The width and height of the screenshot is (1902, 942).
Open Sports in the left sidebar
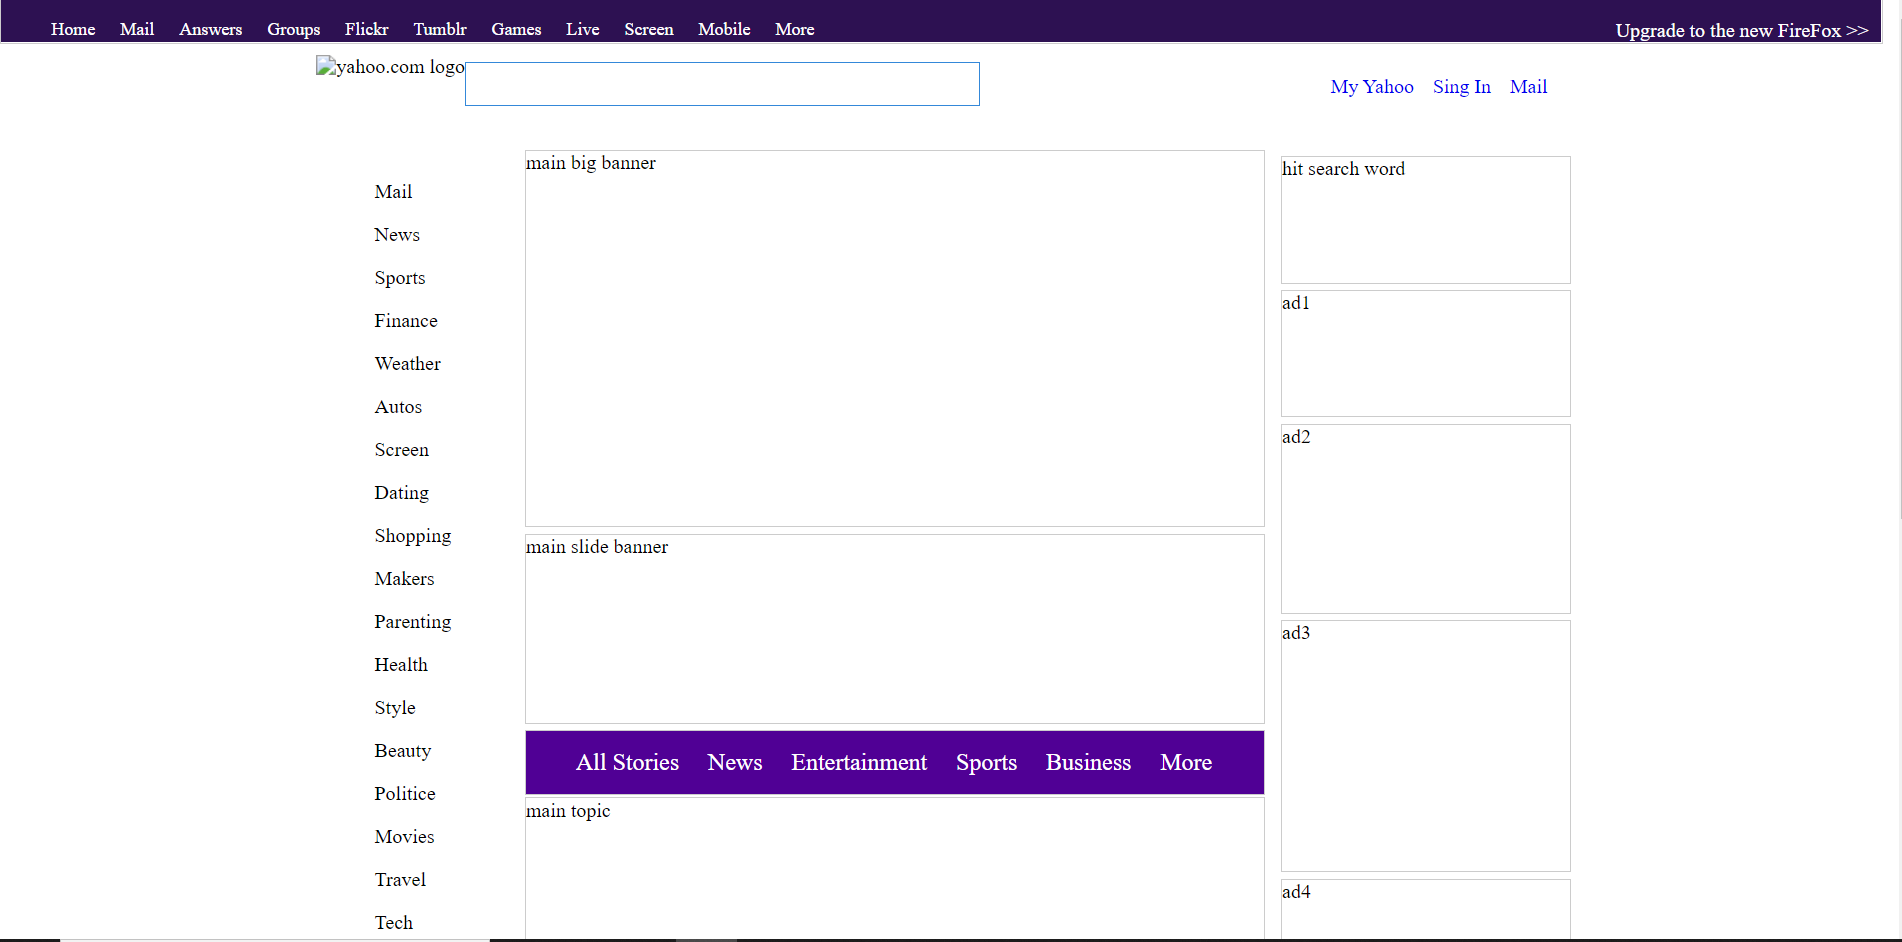pyautogui.click(x=400, y=278)
